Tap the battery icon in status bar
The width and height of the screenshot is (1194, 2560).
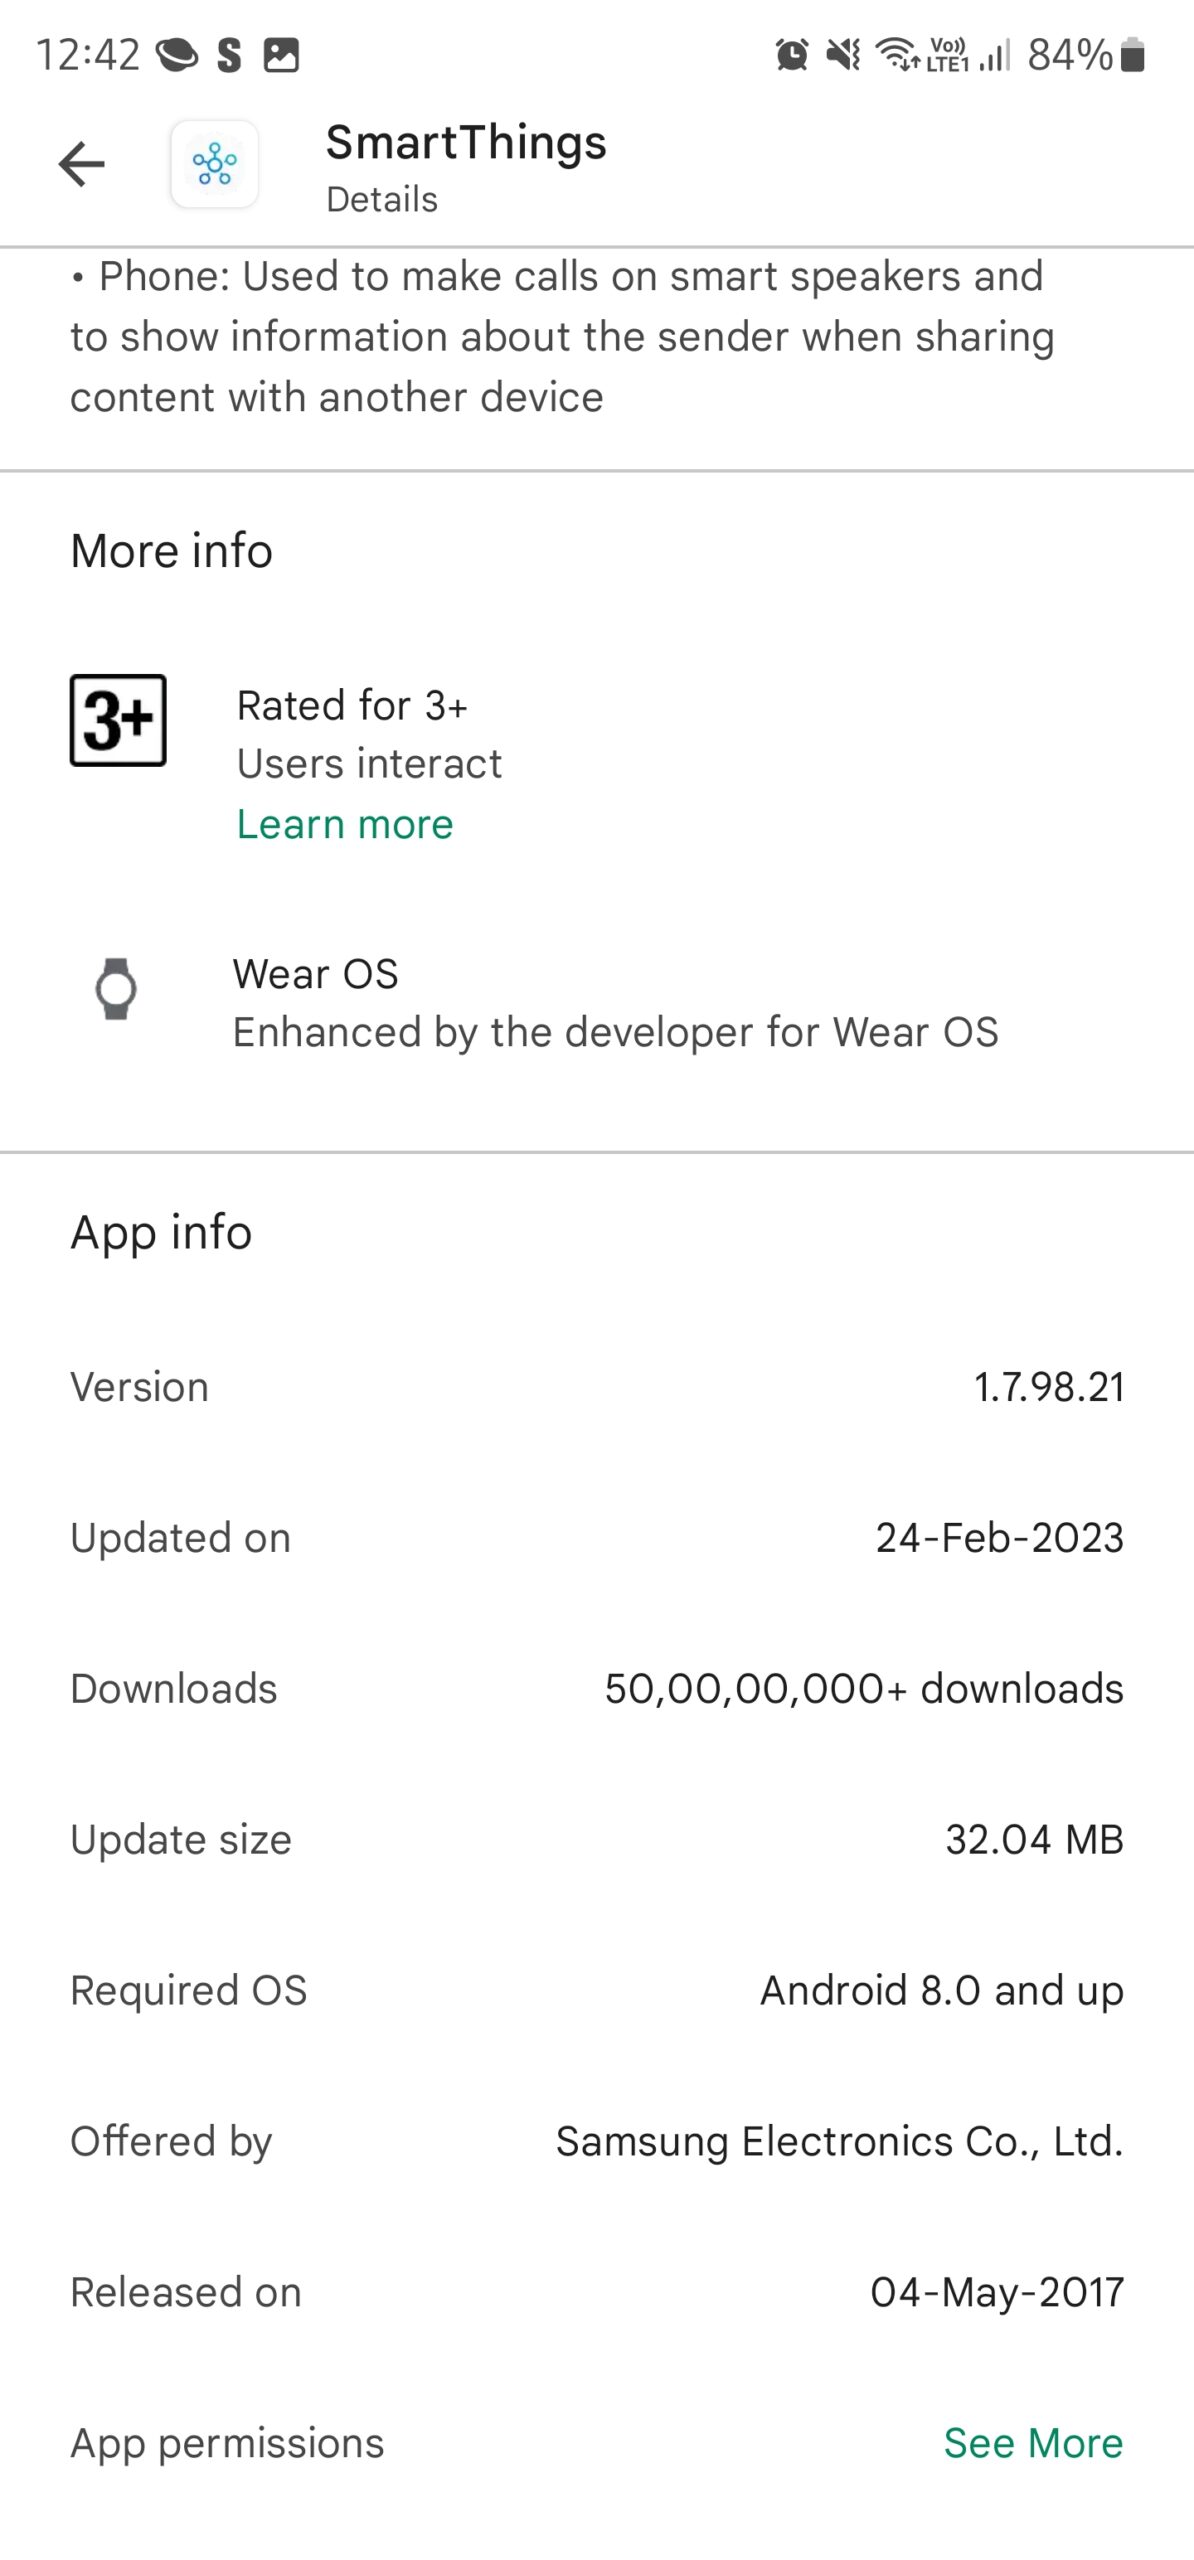[x=1132, y=55]
